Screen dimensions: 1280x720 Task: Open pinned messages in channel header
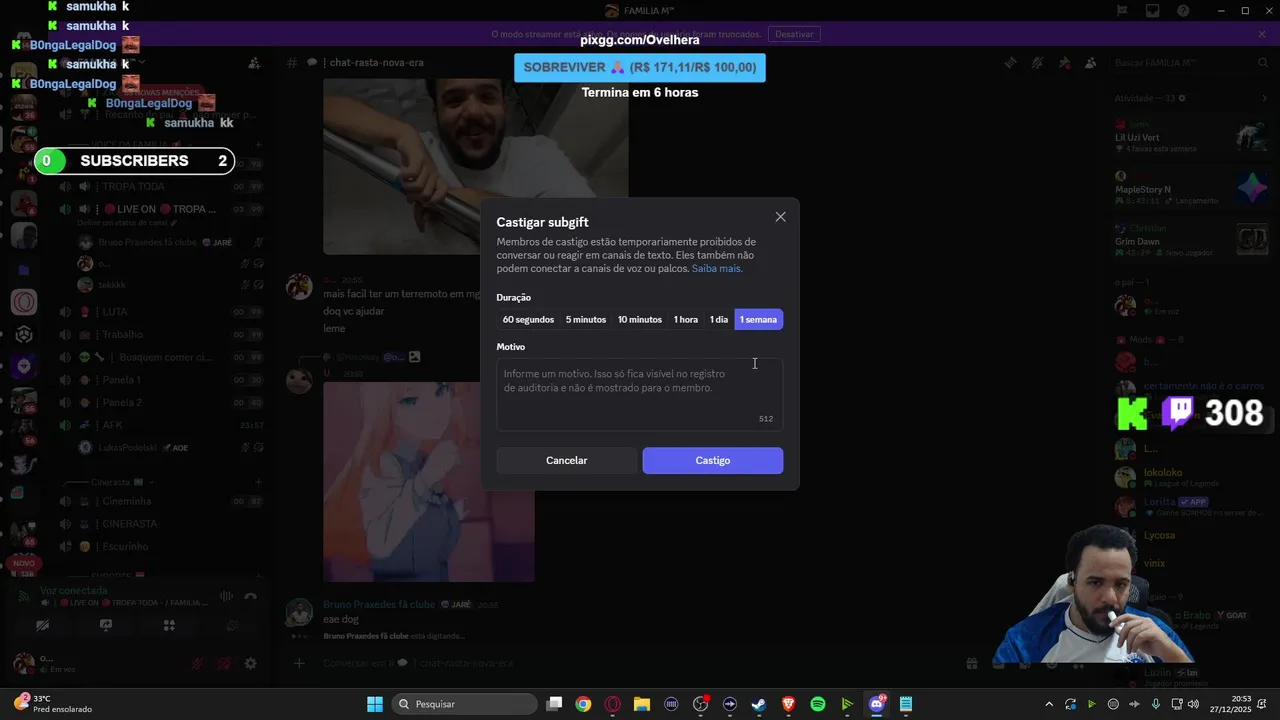click(x=1064, y=63)
